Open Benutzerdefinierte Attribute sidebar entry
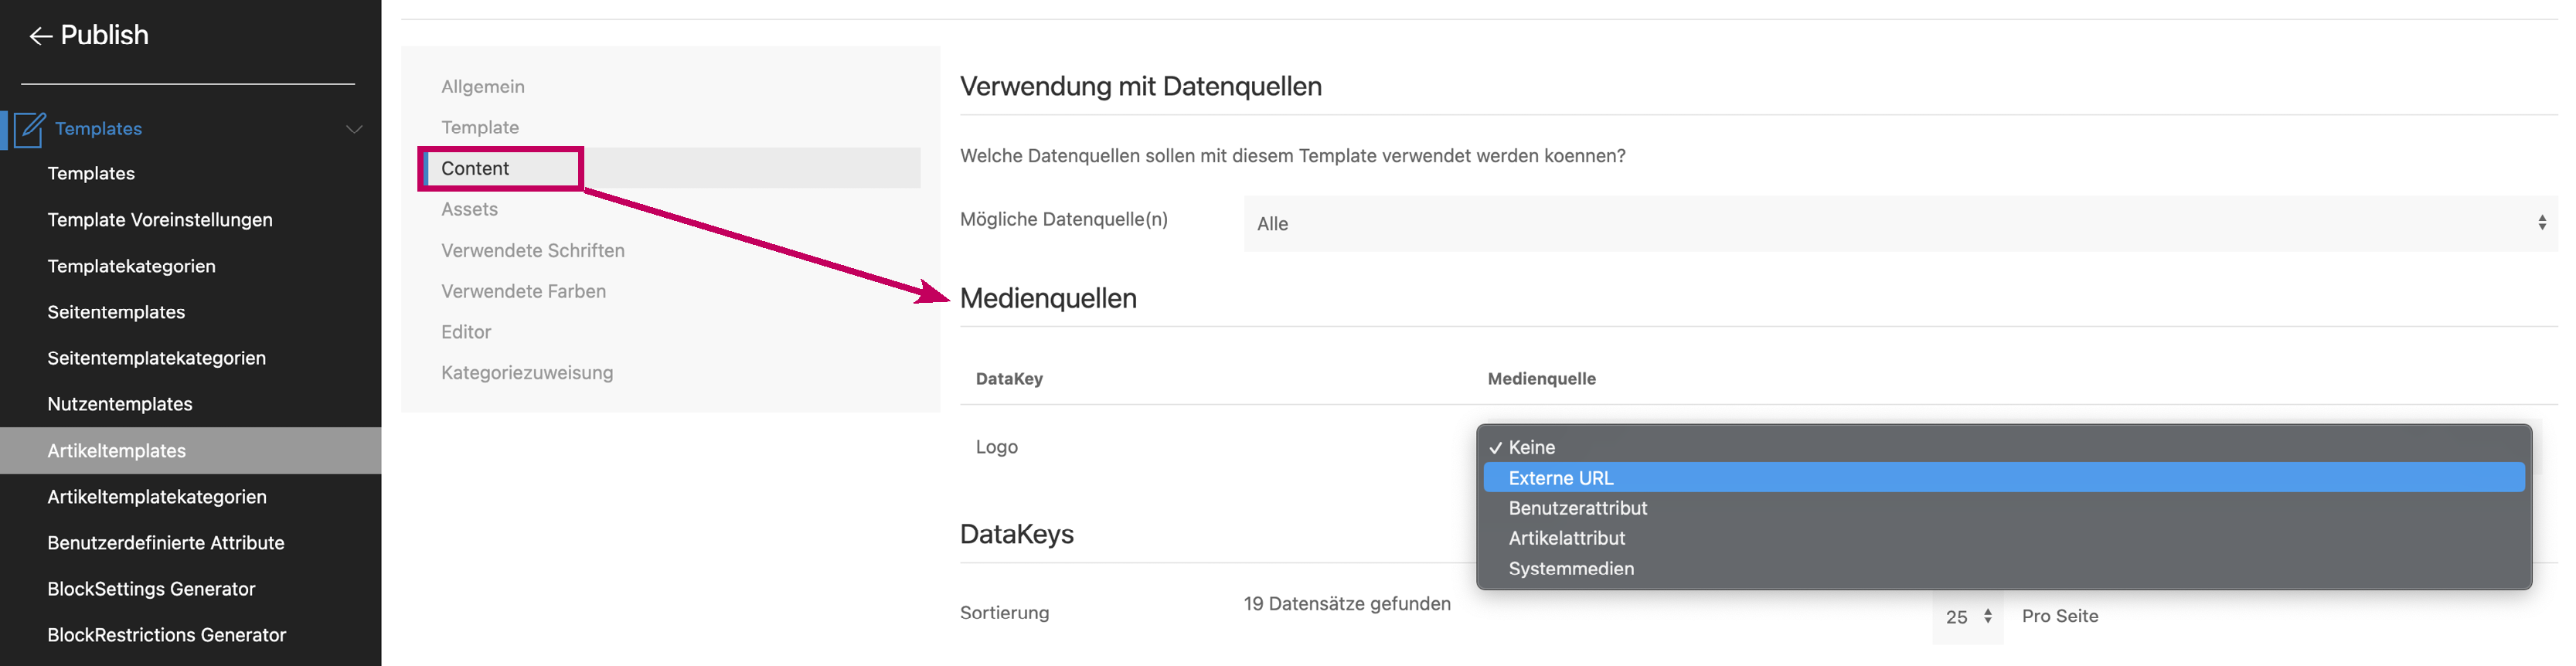The height and width of the screenshot is (666, 2576). (x=166, y=543)
